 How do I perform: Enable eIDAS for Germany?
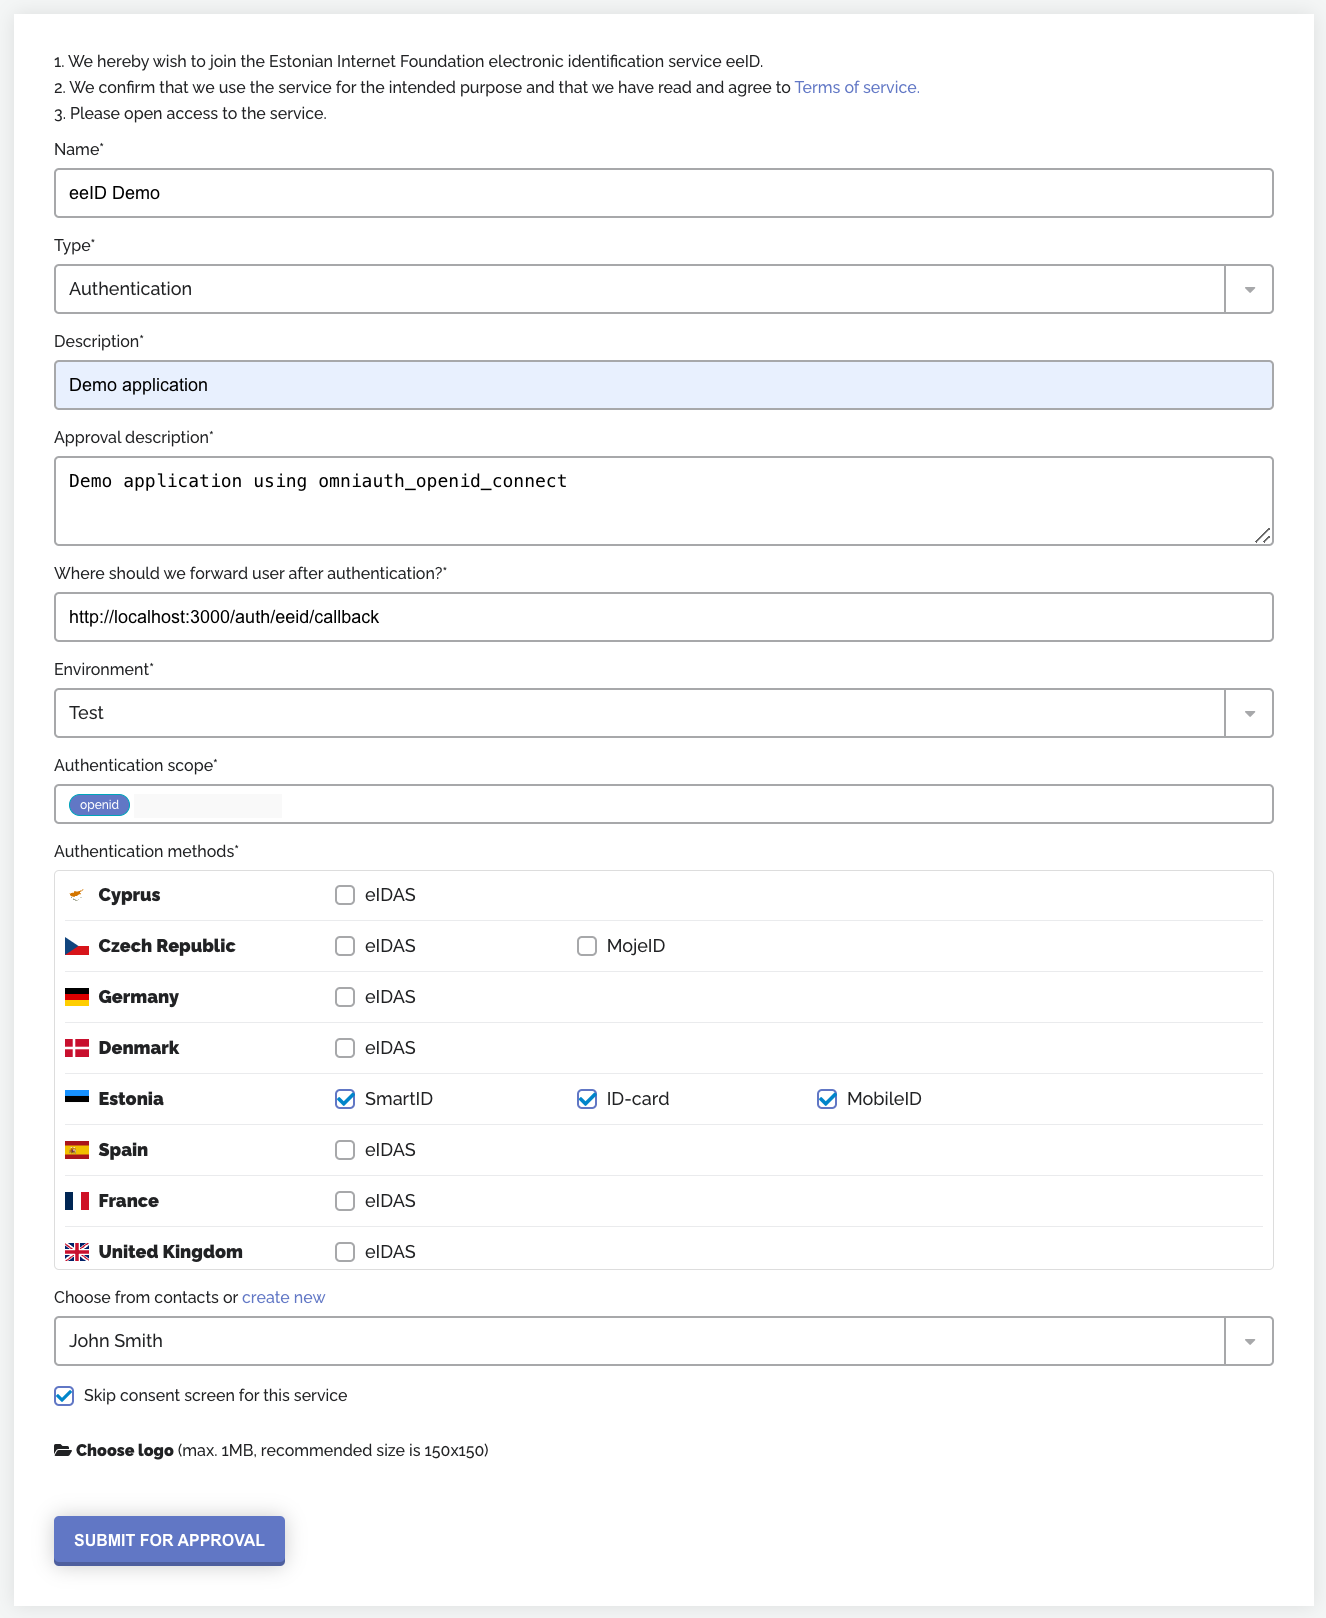tap(345, 997)
